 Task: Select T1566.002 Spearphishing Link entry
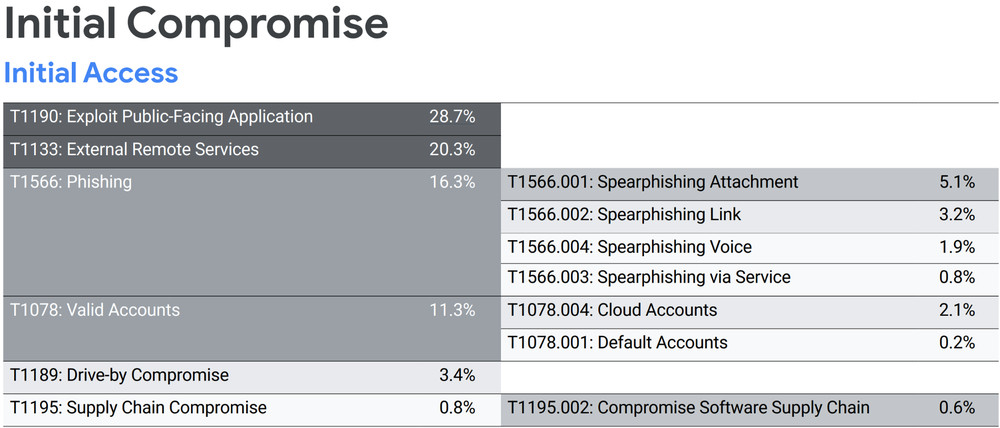click(624, 214)
